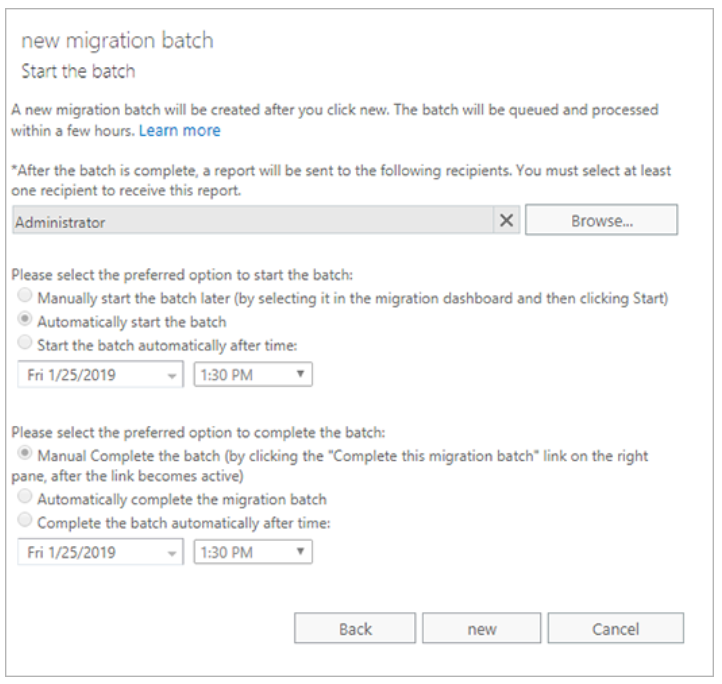Viewport: 722px width, 684px height.
Task: Click the start date dropdown arrow
Action: coord(172,375)
